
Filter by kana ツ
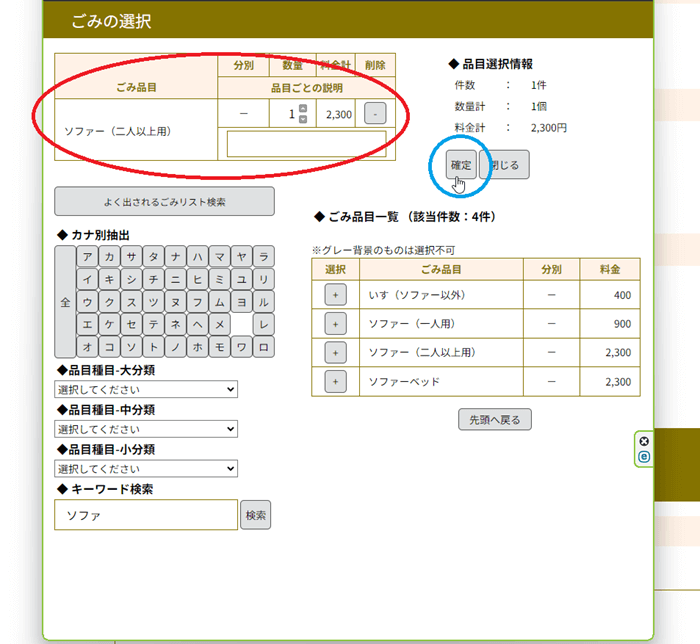coord(154,302)
